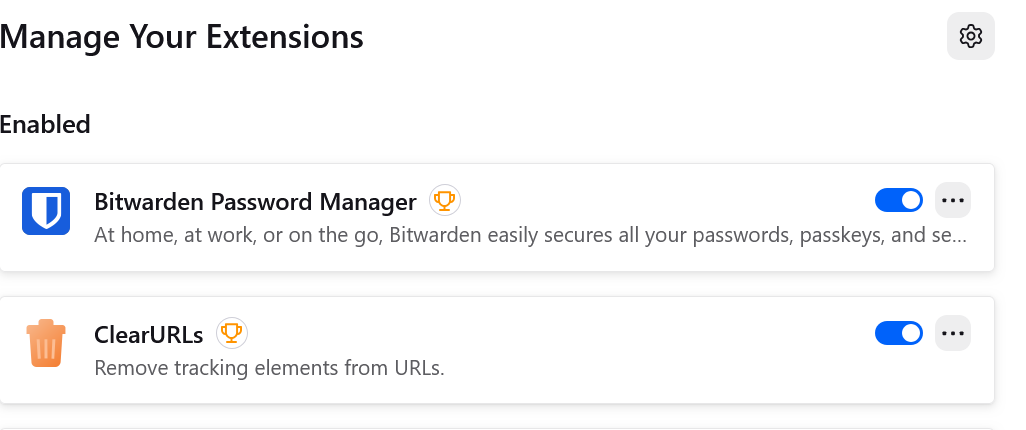Disable the Bitwarden Password Manager extension
Image resolution: width=1026 pixels, height=430 pixels.
click(899, 201)
